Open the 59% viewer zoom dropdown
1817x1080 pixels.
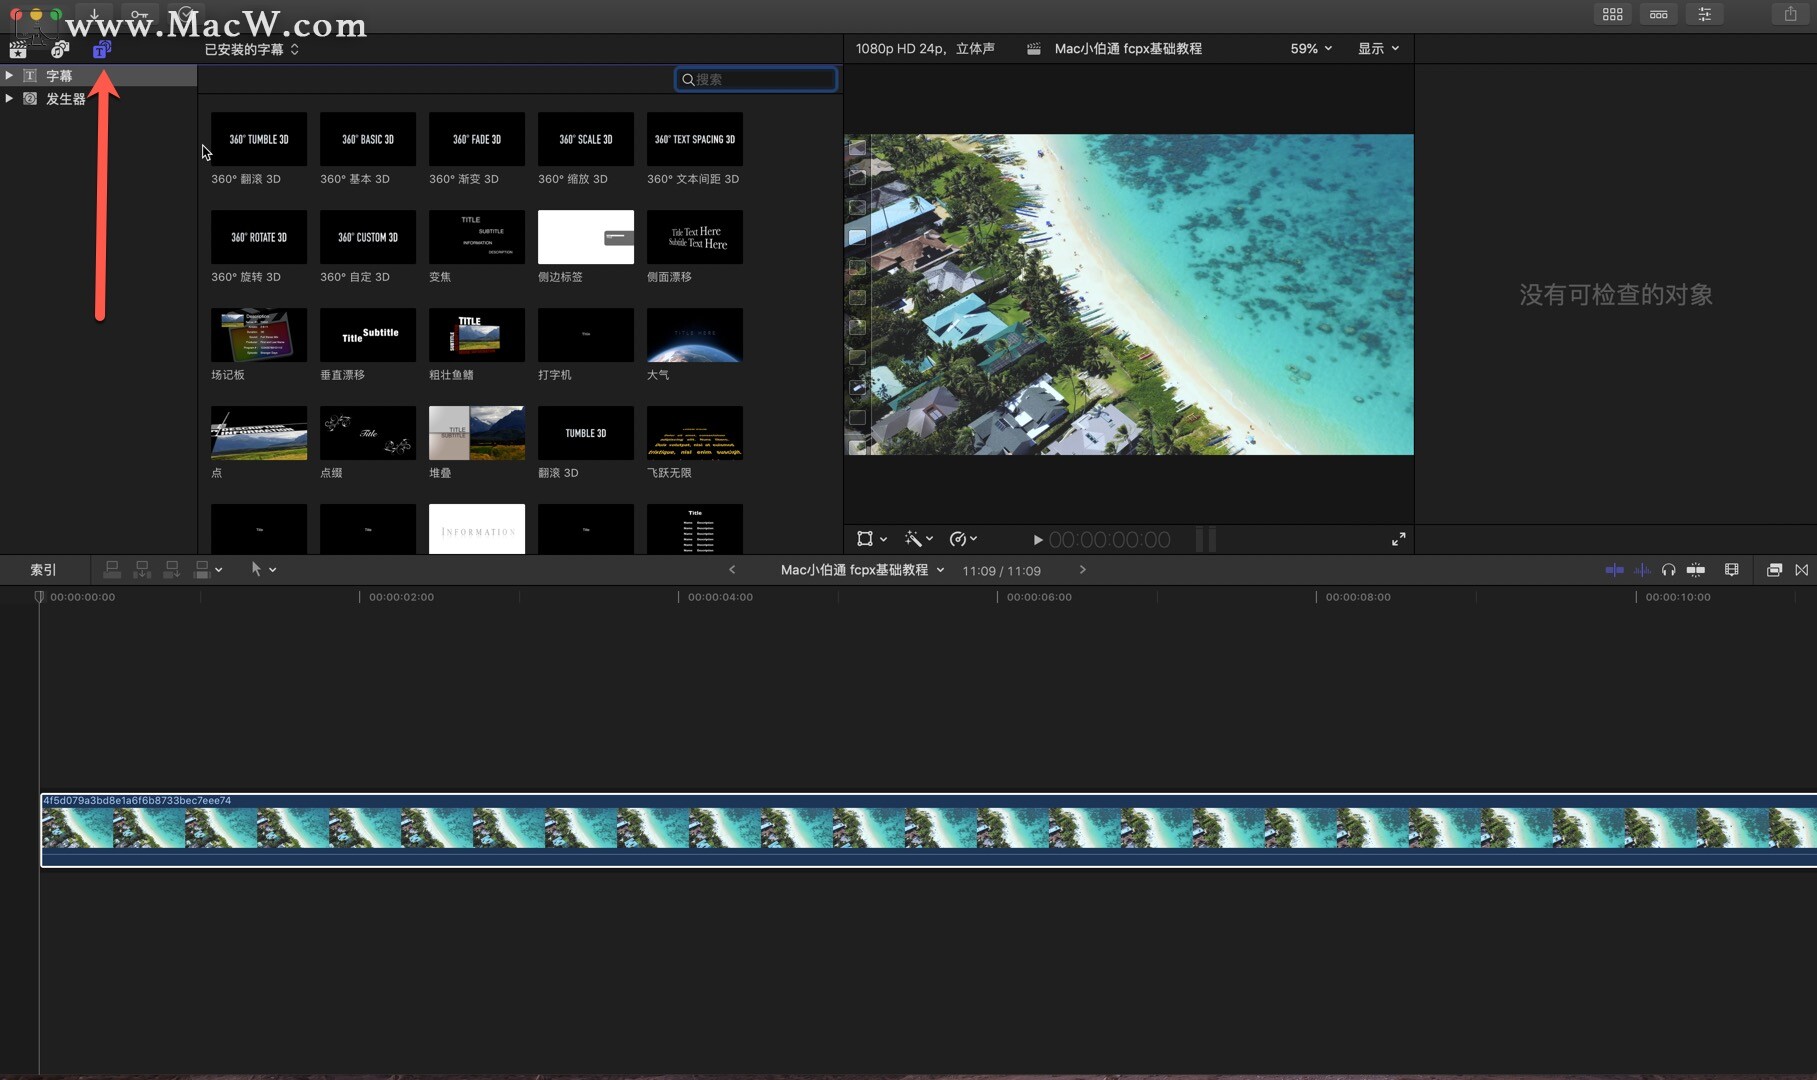[x=1310, y=49]
